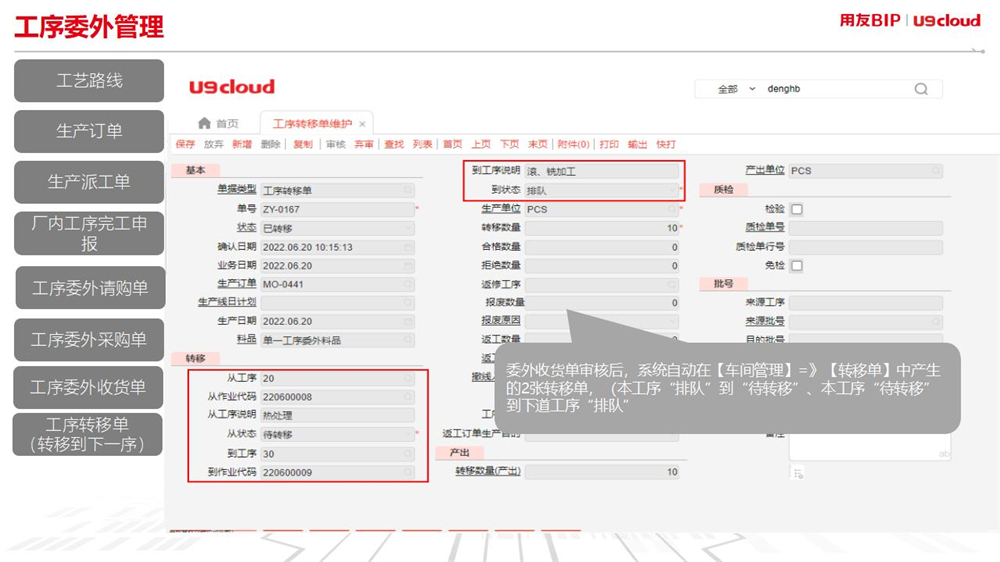Open 附件(0) attachments
Screen dimensions: 1000x562
[573, 144]
